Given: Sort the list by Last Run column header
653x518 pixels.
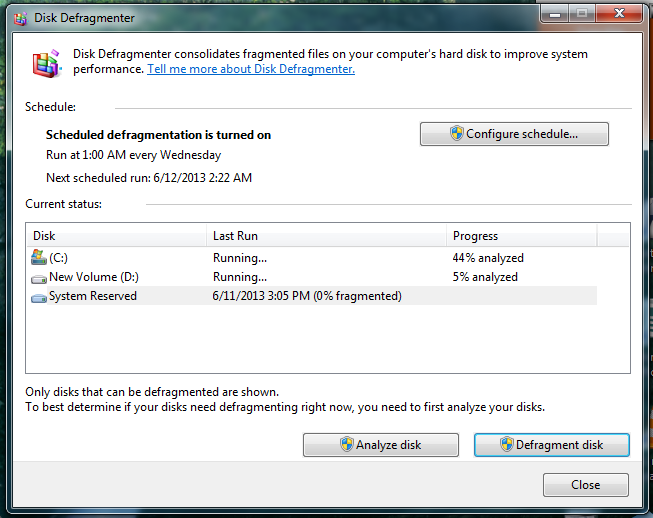Looking at the screenshot, I should pos(326,236).
